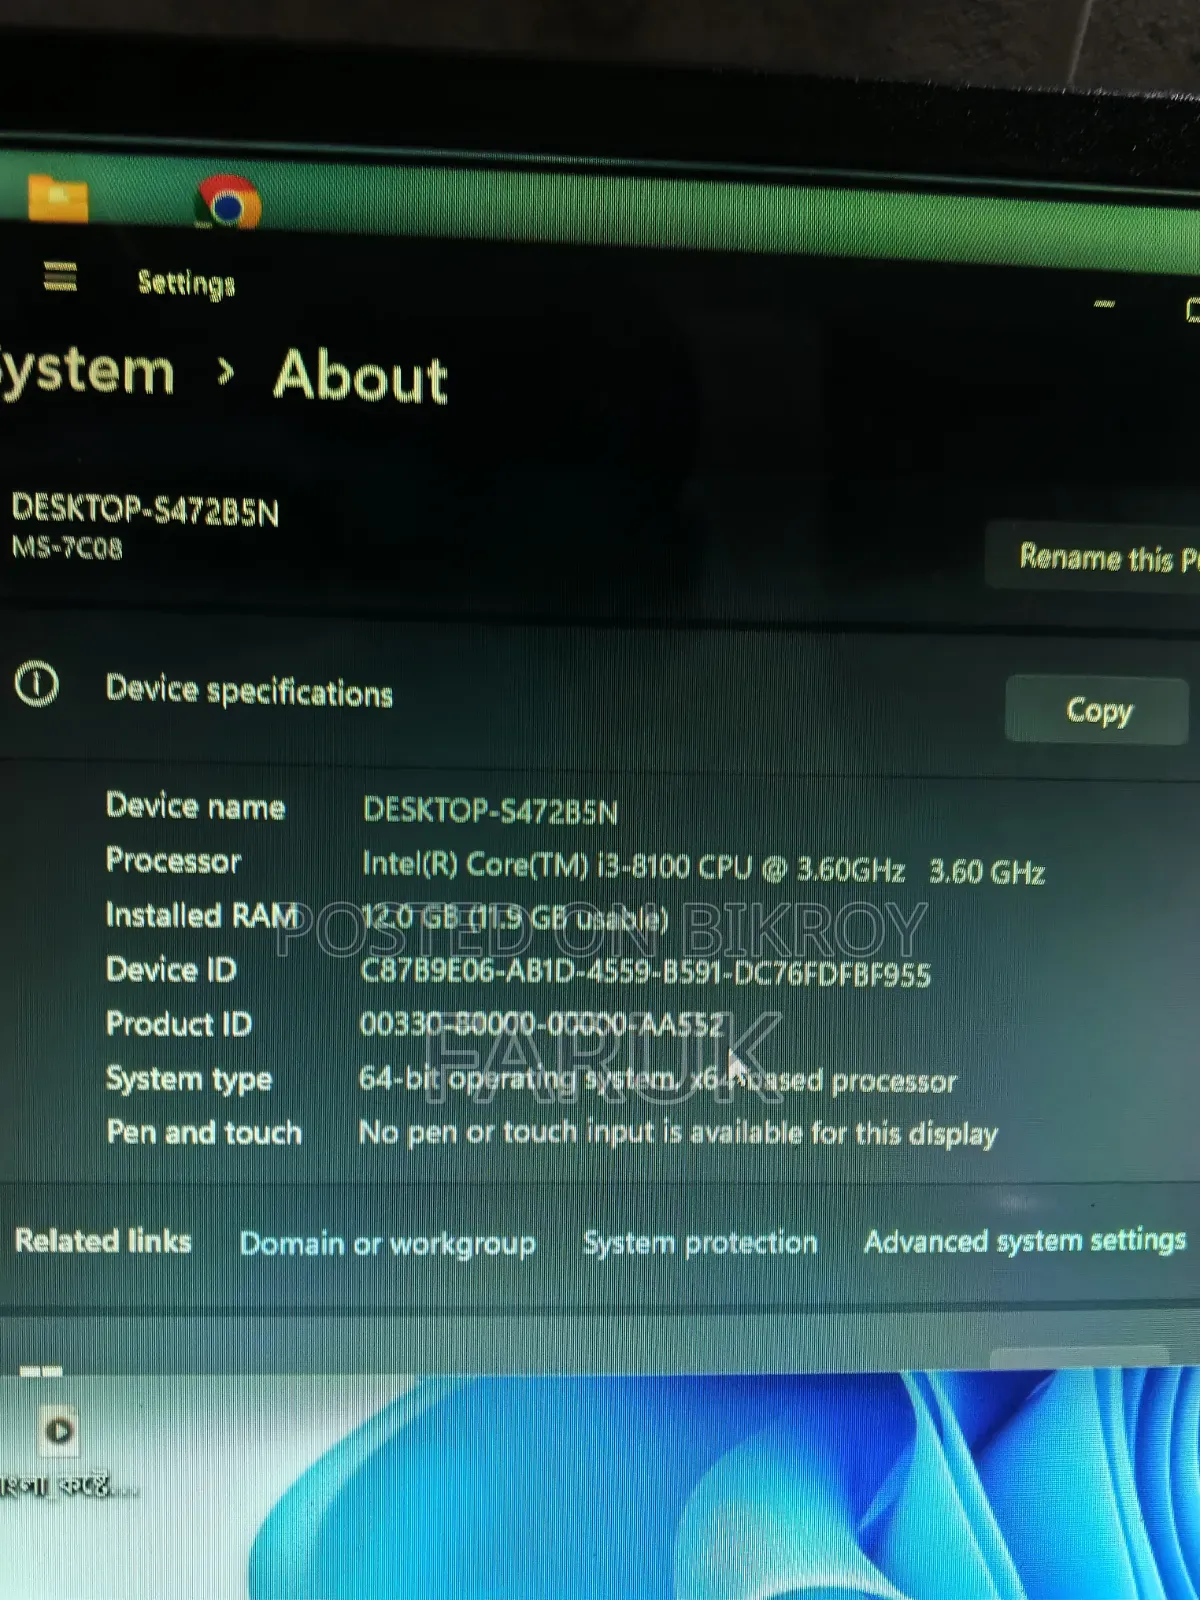Click the Settings window title text
1200x1600 pixels.
(186, 284)
